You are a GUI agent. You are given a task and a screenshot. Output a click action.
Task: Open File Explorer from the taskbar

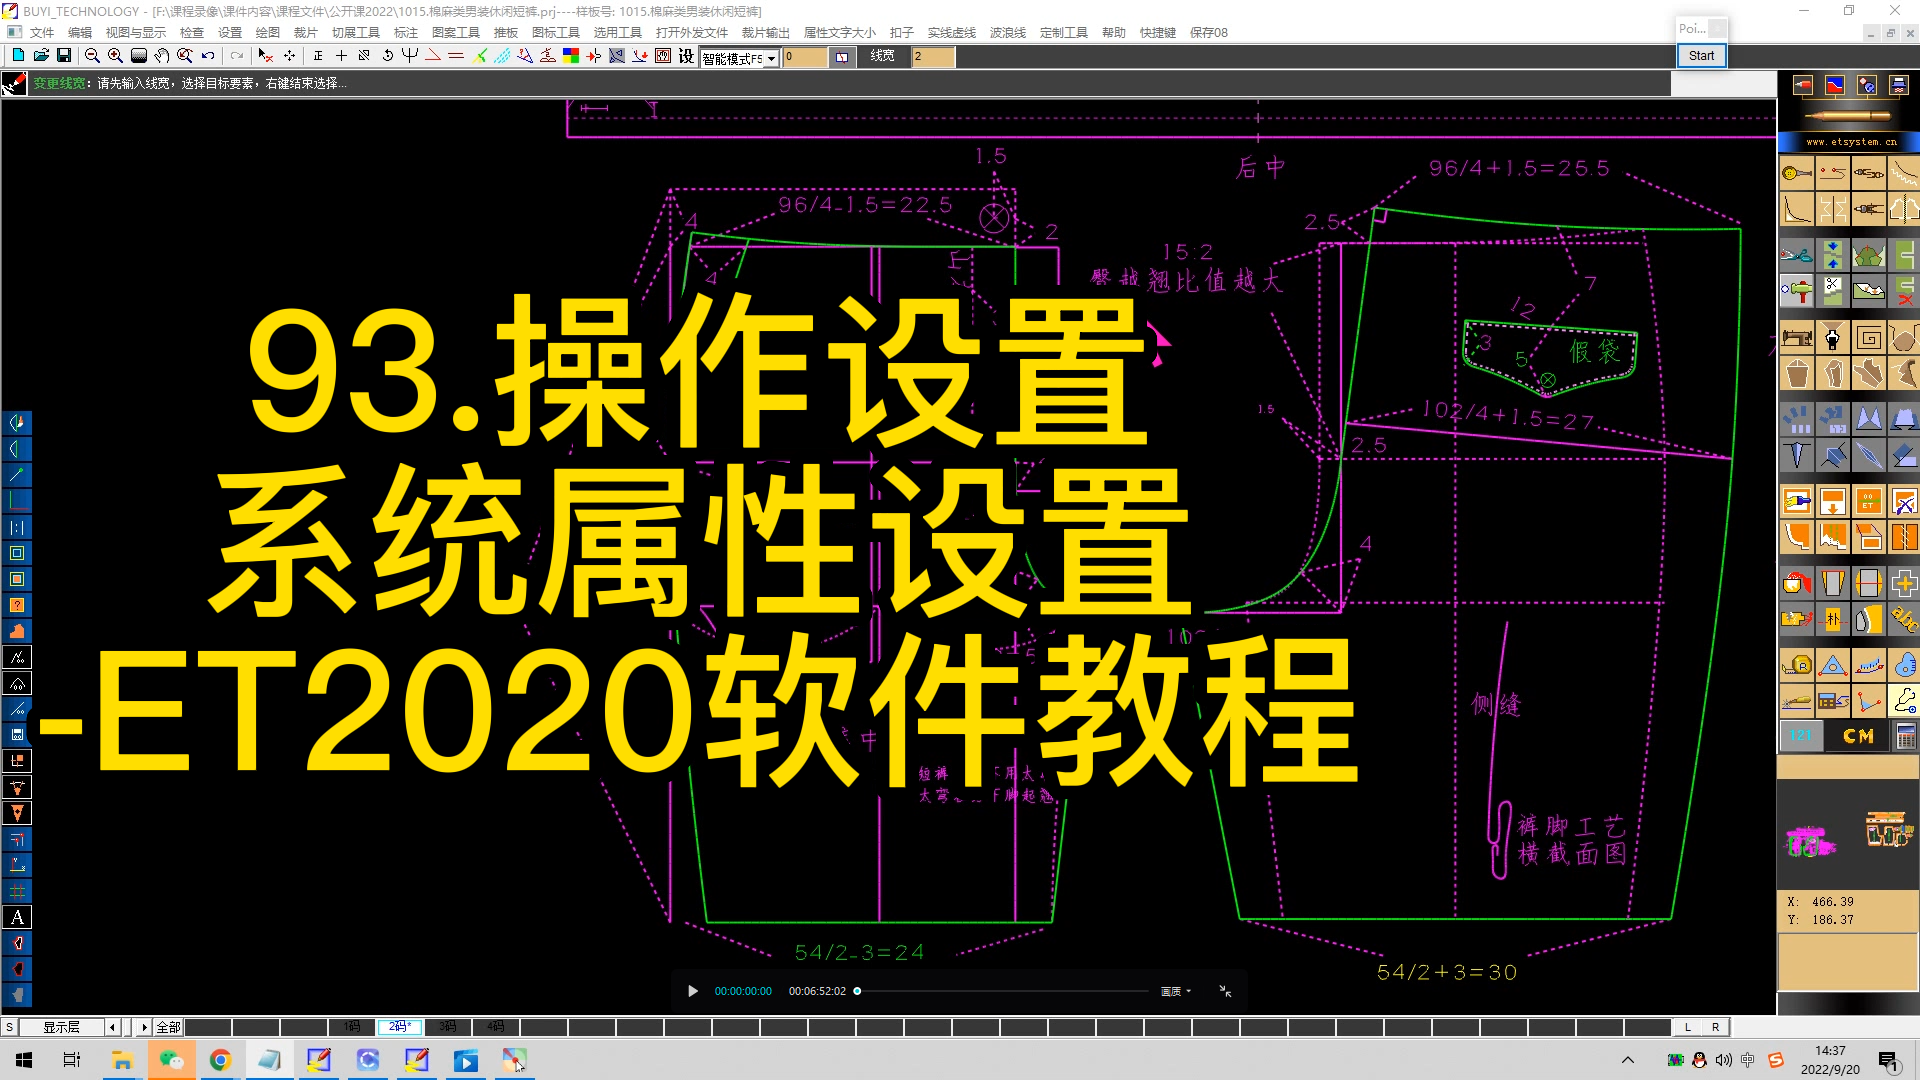click(x=122, y=1060)
